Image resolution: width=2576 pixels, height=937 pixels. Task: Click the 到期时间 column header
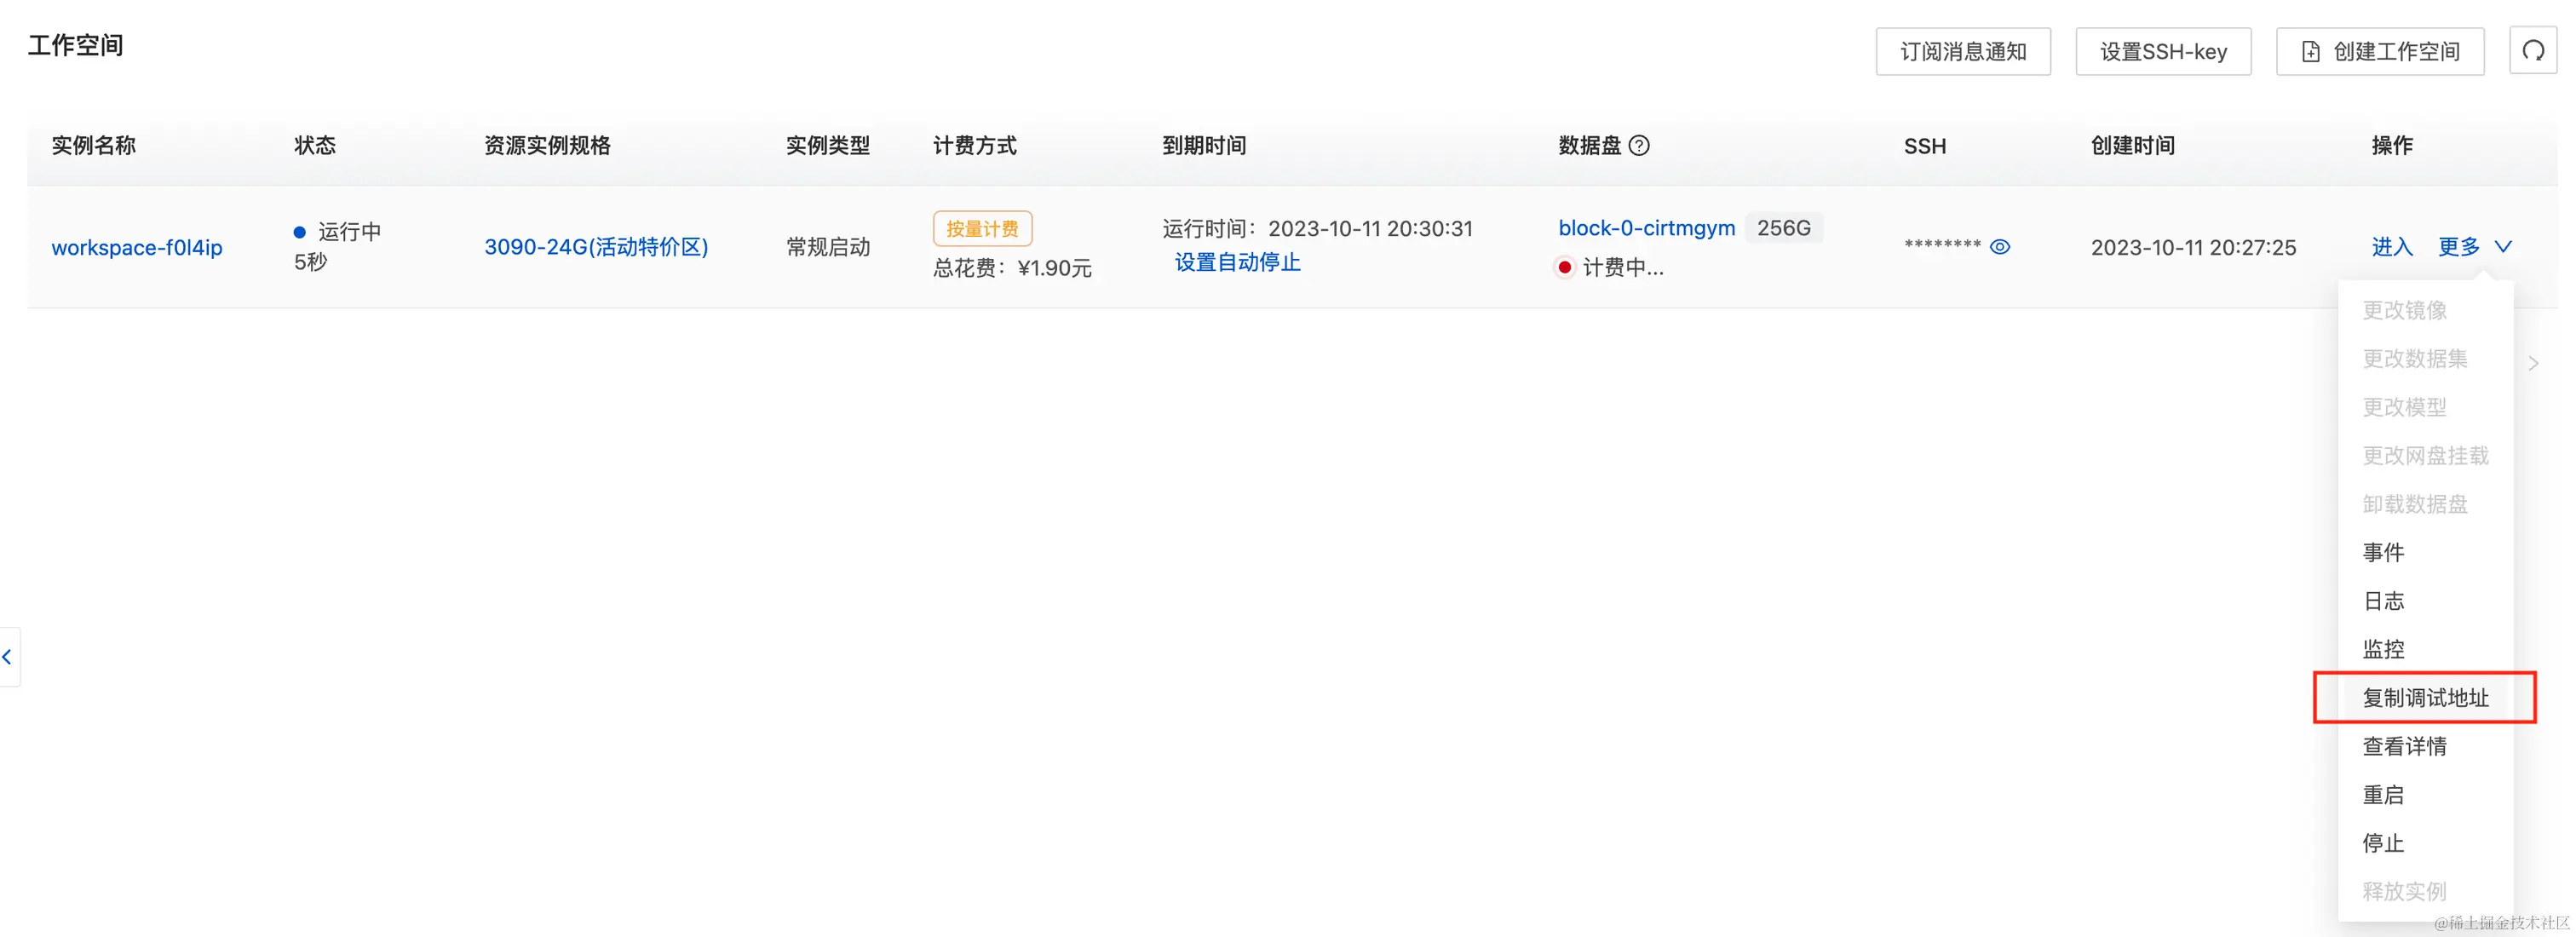[x=1204, y=146]
